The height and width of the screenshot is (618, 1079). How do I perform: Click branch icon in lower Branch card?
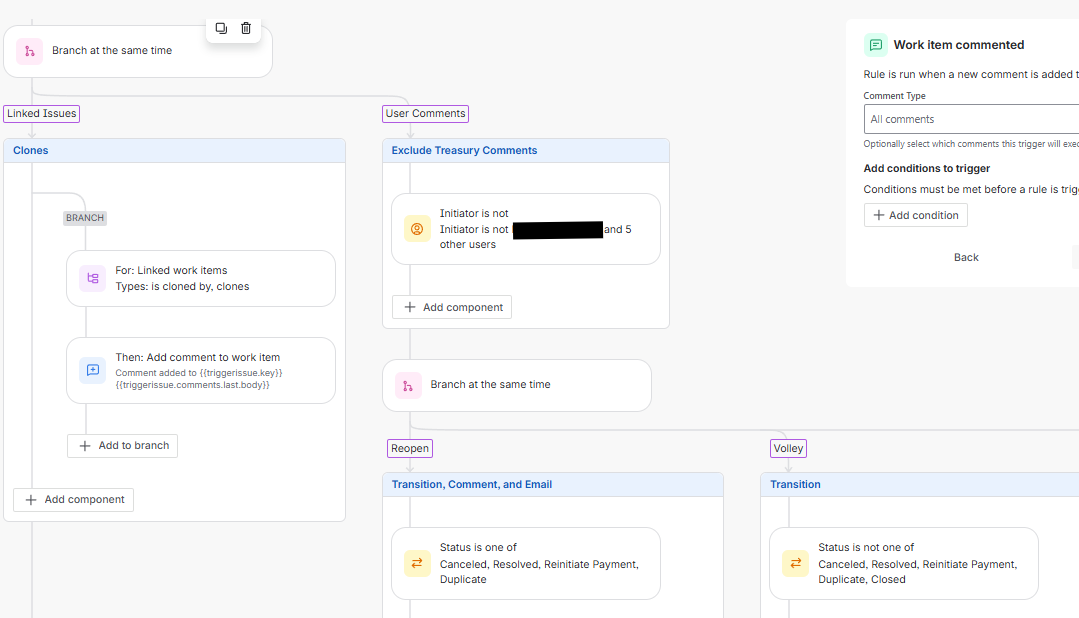(x=408, y=385)
